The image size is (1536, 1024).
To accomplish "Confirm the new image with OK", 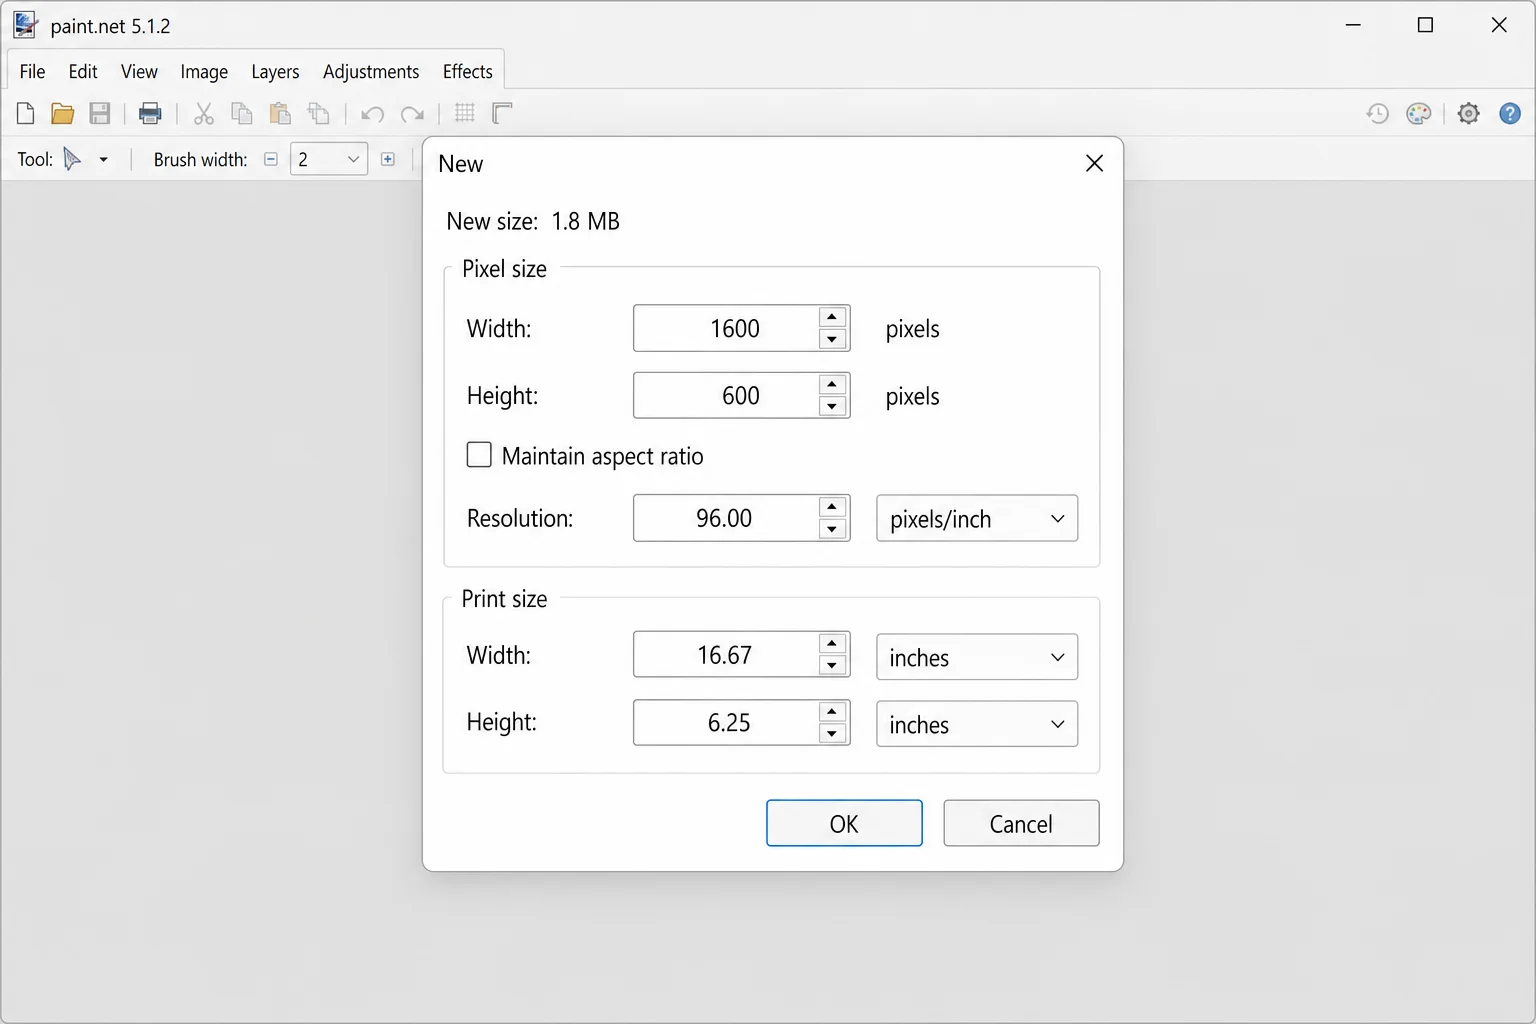I will [844, 823].
